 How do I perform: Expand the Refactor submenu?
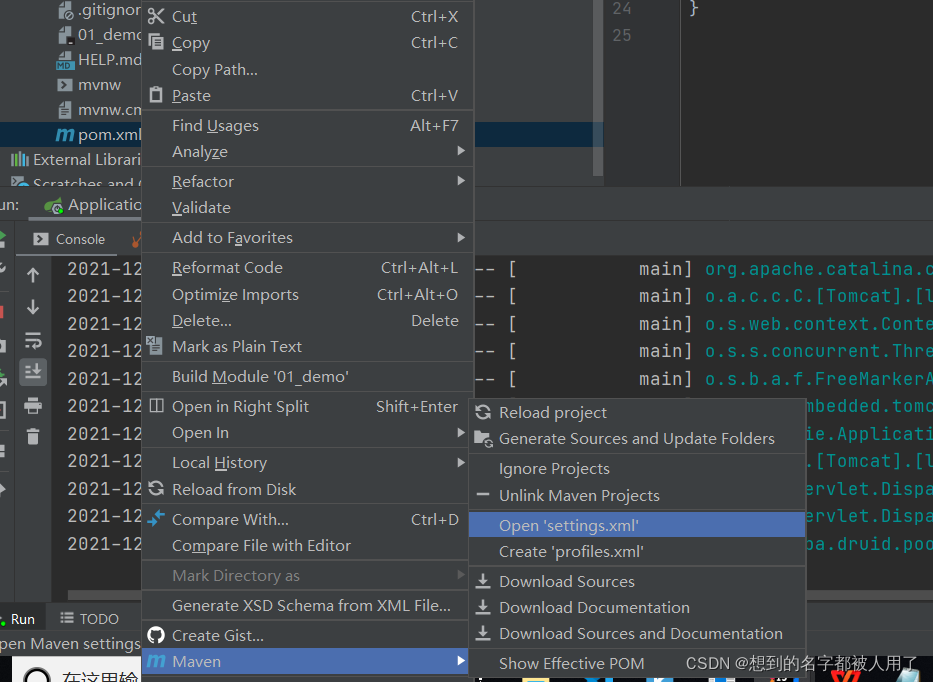[203, 181]
